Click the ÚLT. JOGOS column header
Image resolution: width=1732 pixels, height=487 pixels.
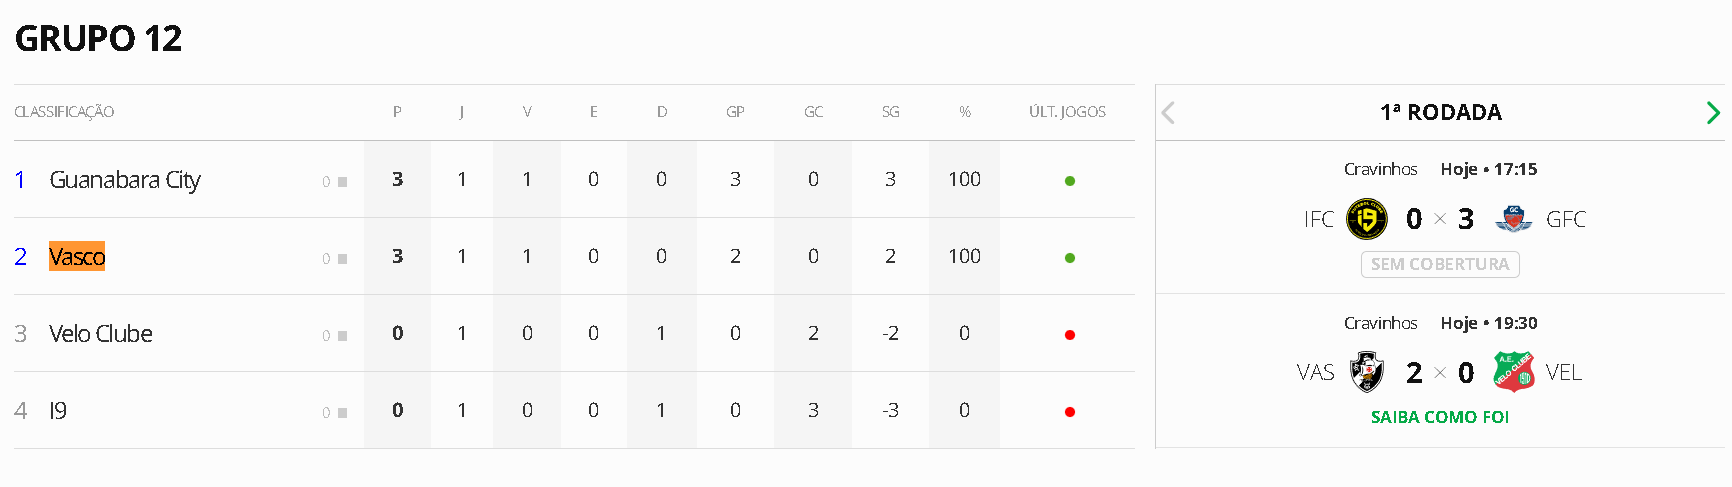click(1067, 112)
